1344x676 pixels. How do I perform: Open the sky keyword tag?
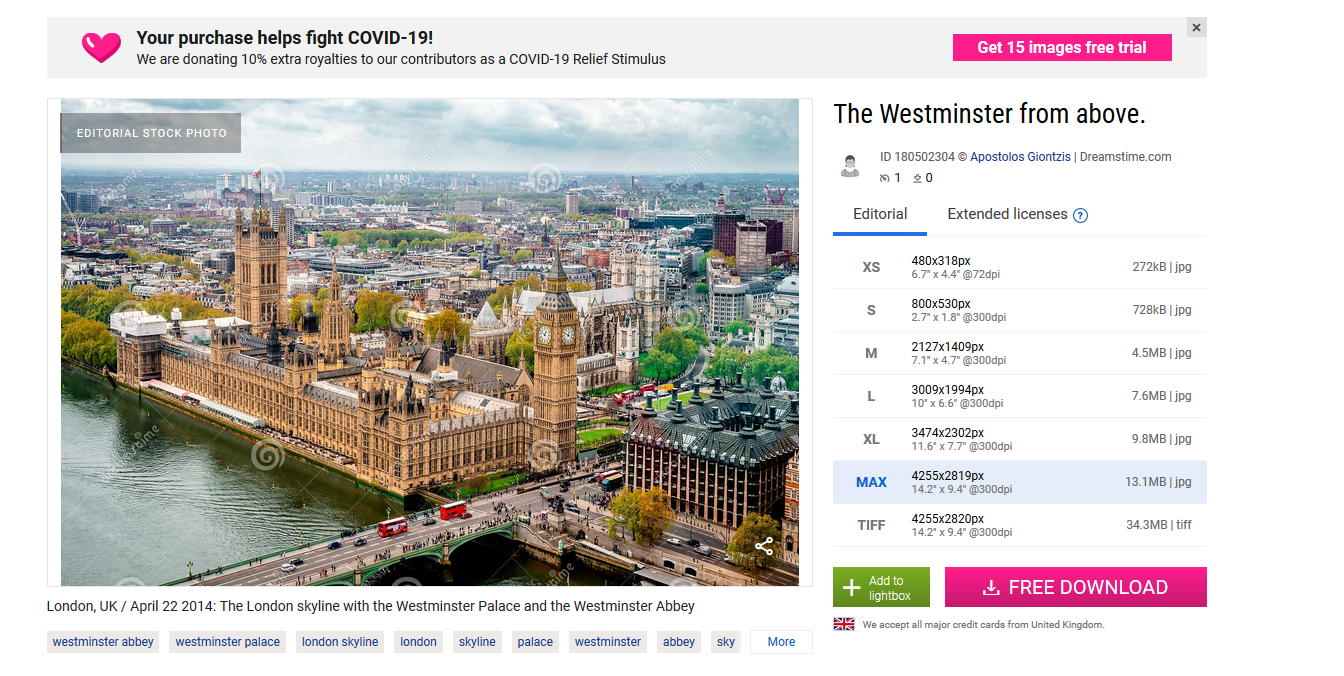726,642
